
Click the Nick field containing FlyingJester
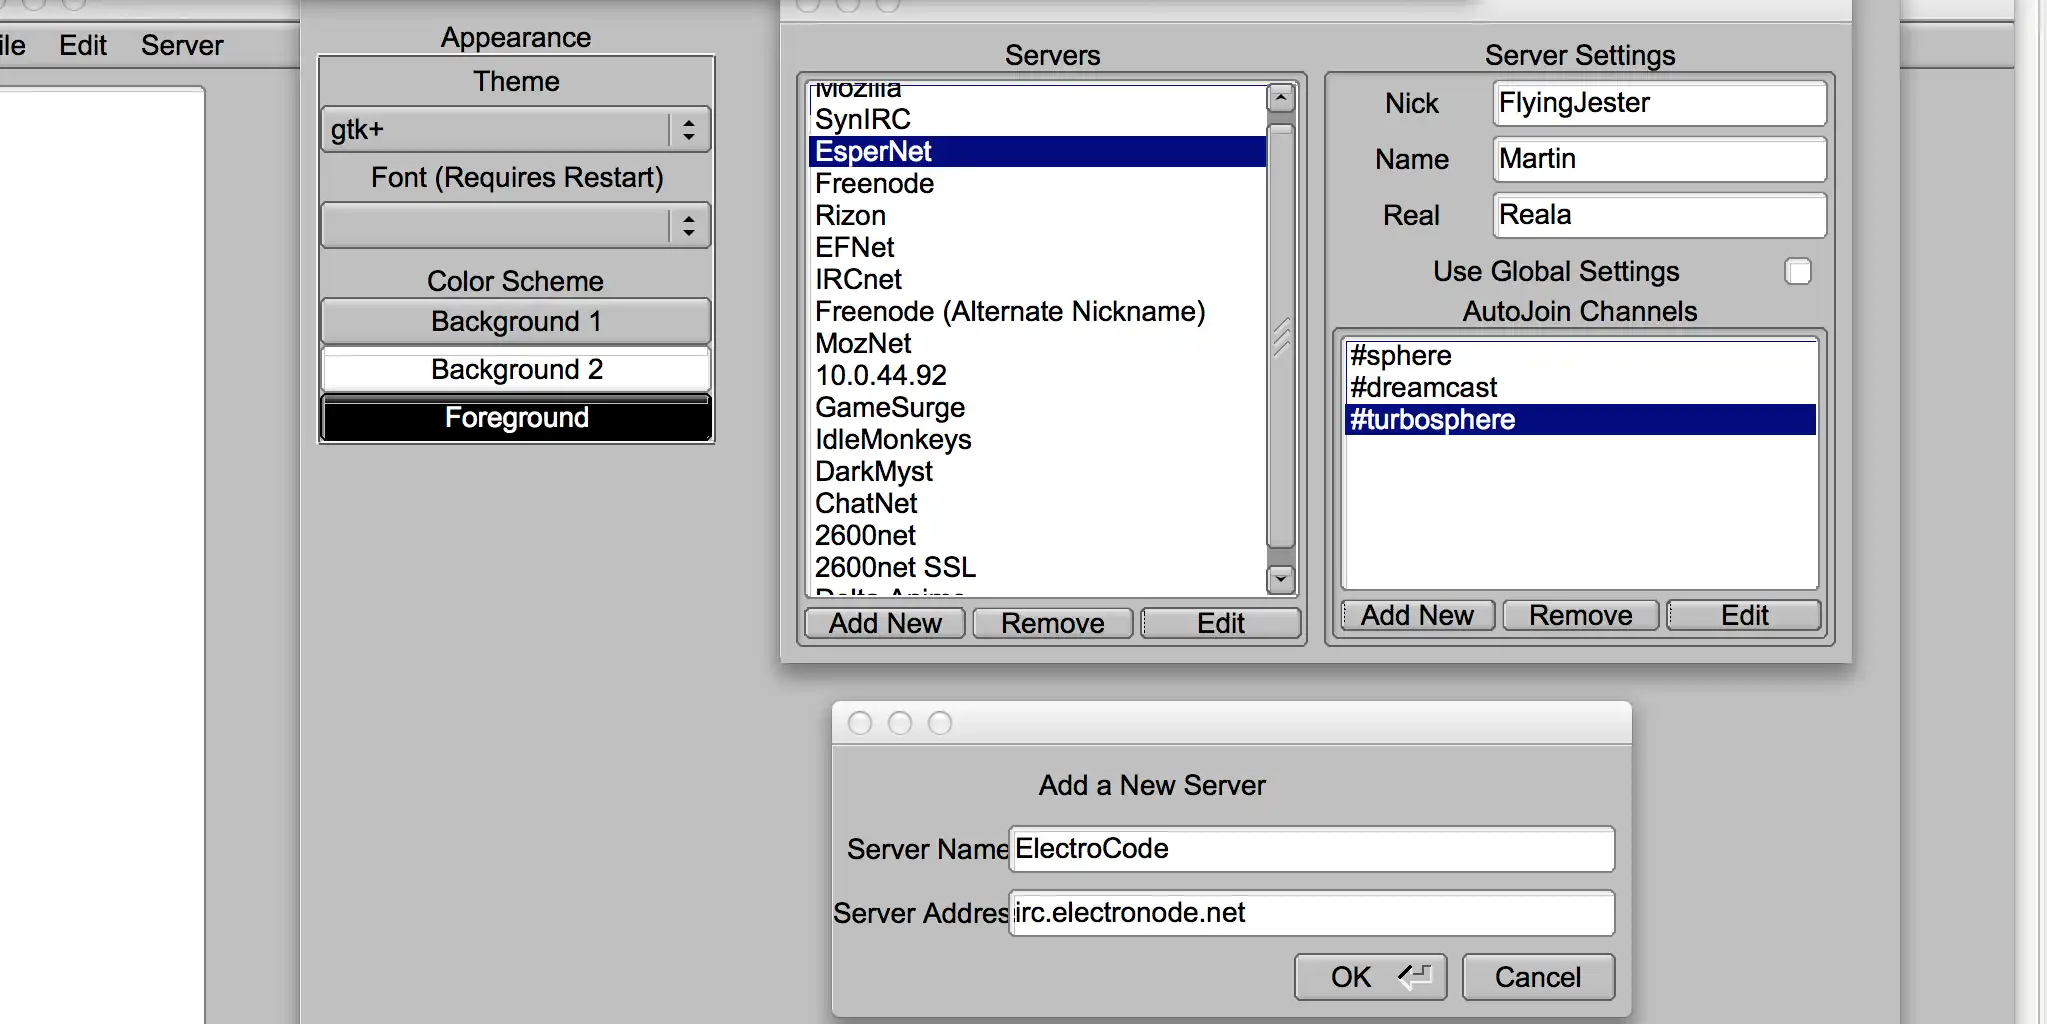(x=1660, y=103)
